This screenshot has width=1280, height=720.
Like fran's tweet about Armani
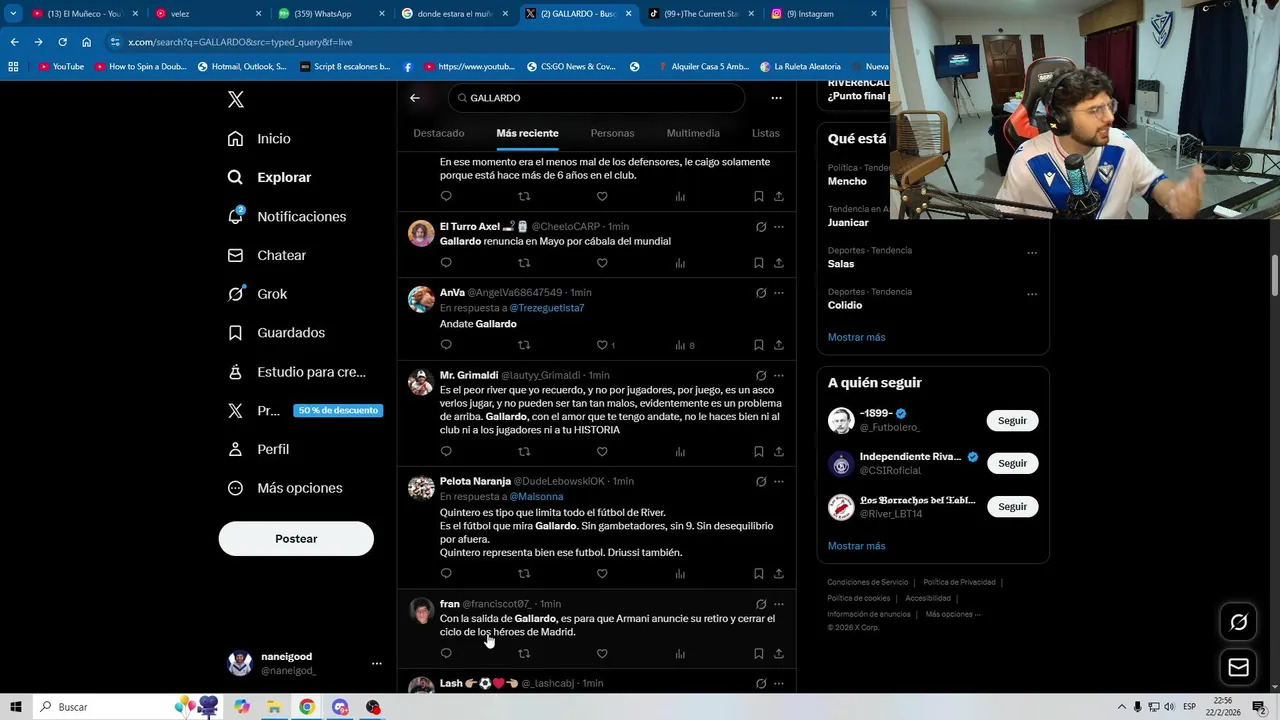point(602,654)
